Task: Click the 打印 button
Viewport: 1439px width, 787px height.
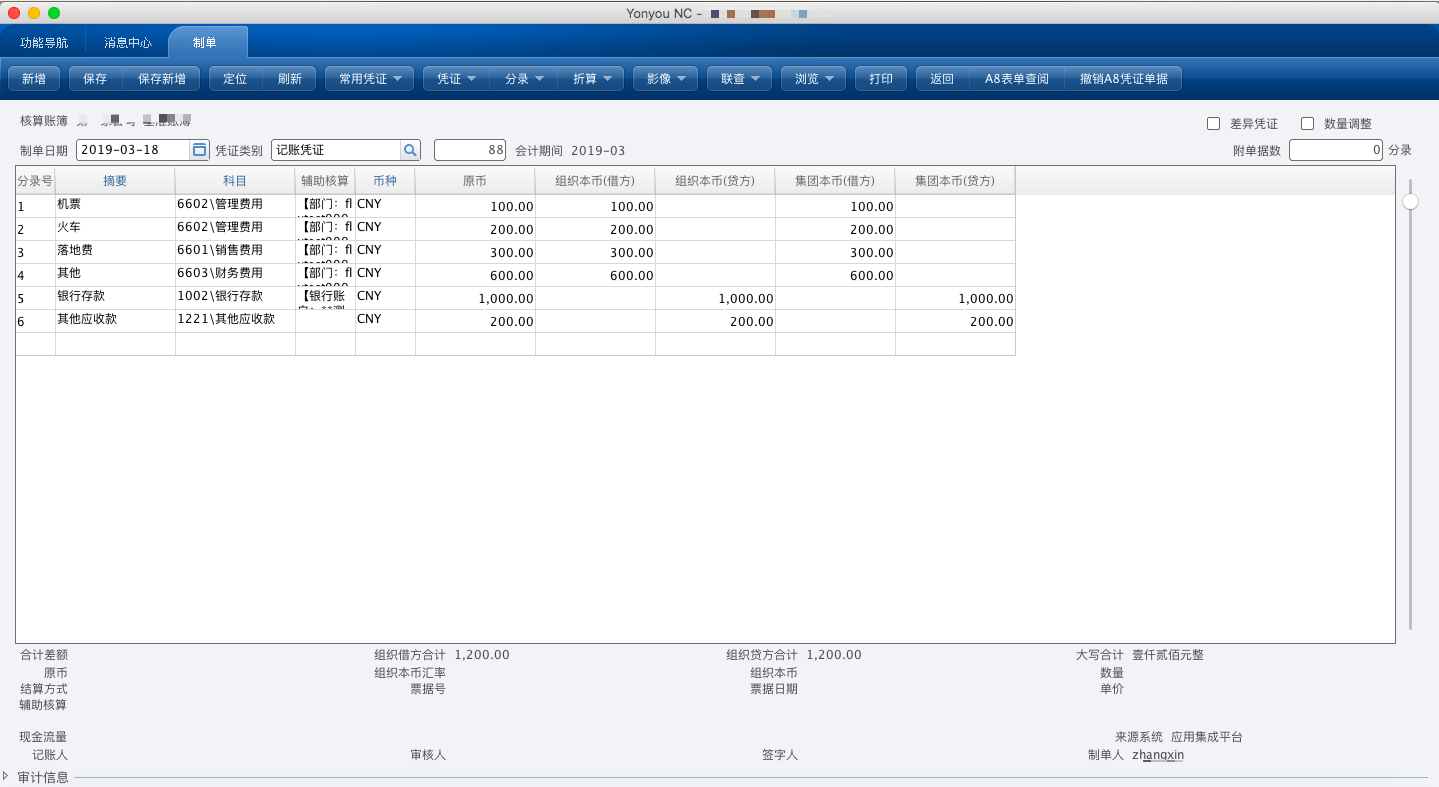Action: [881, 79]
